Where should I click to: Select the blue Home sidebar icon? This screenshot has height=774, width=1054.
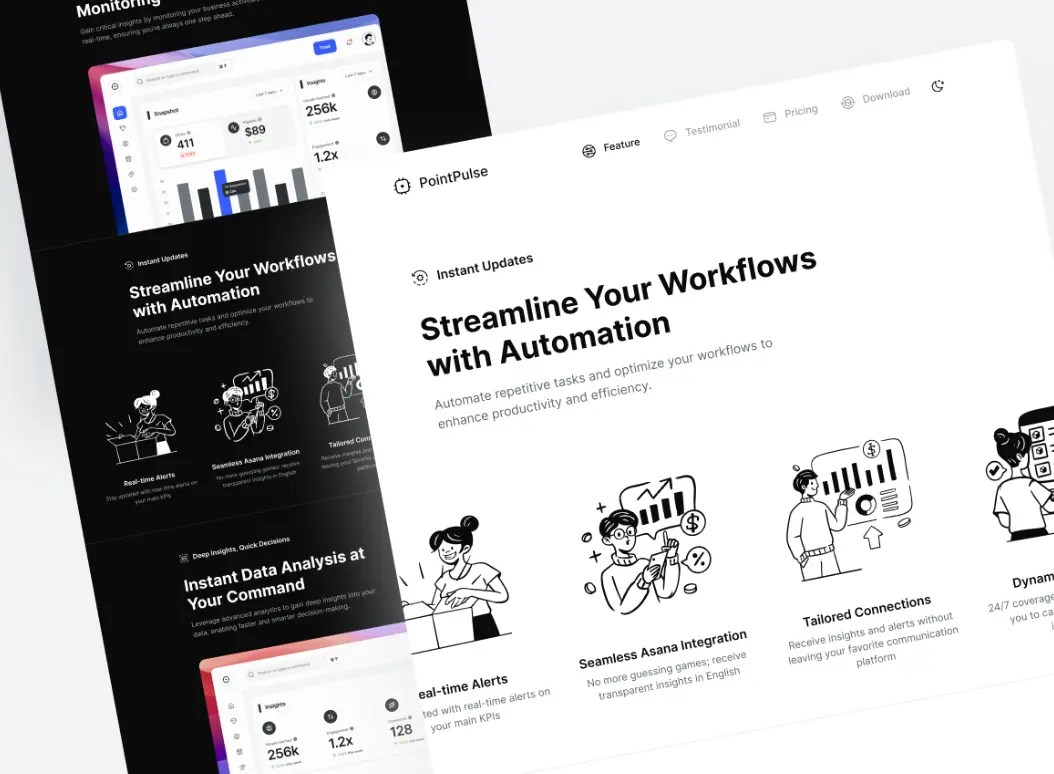coord(119,112)
